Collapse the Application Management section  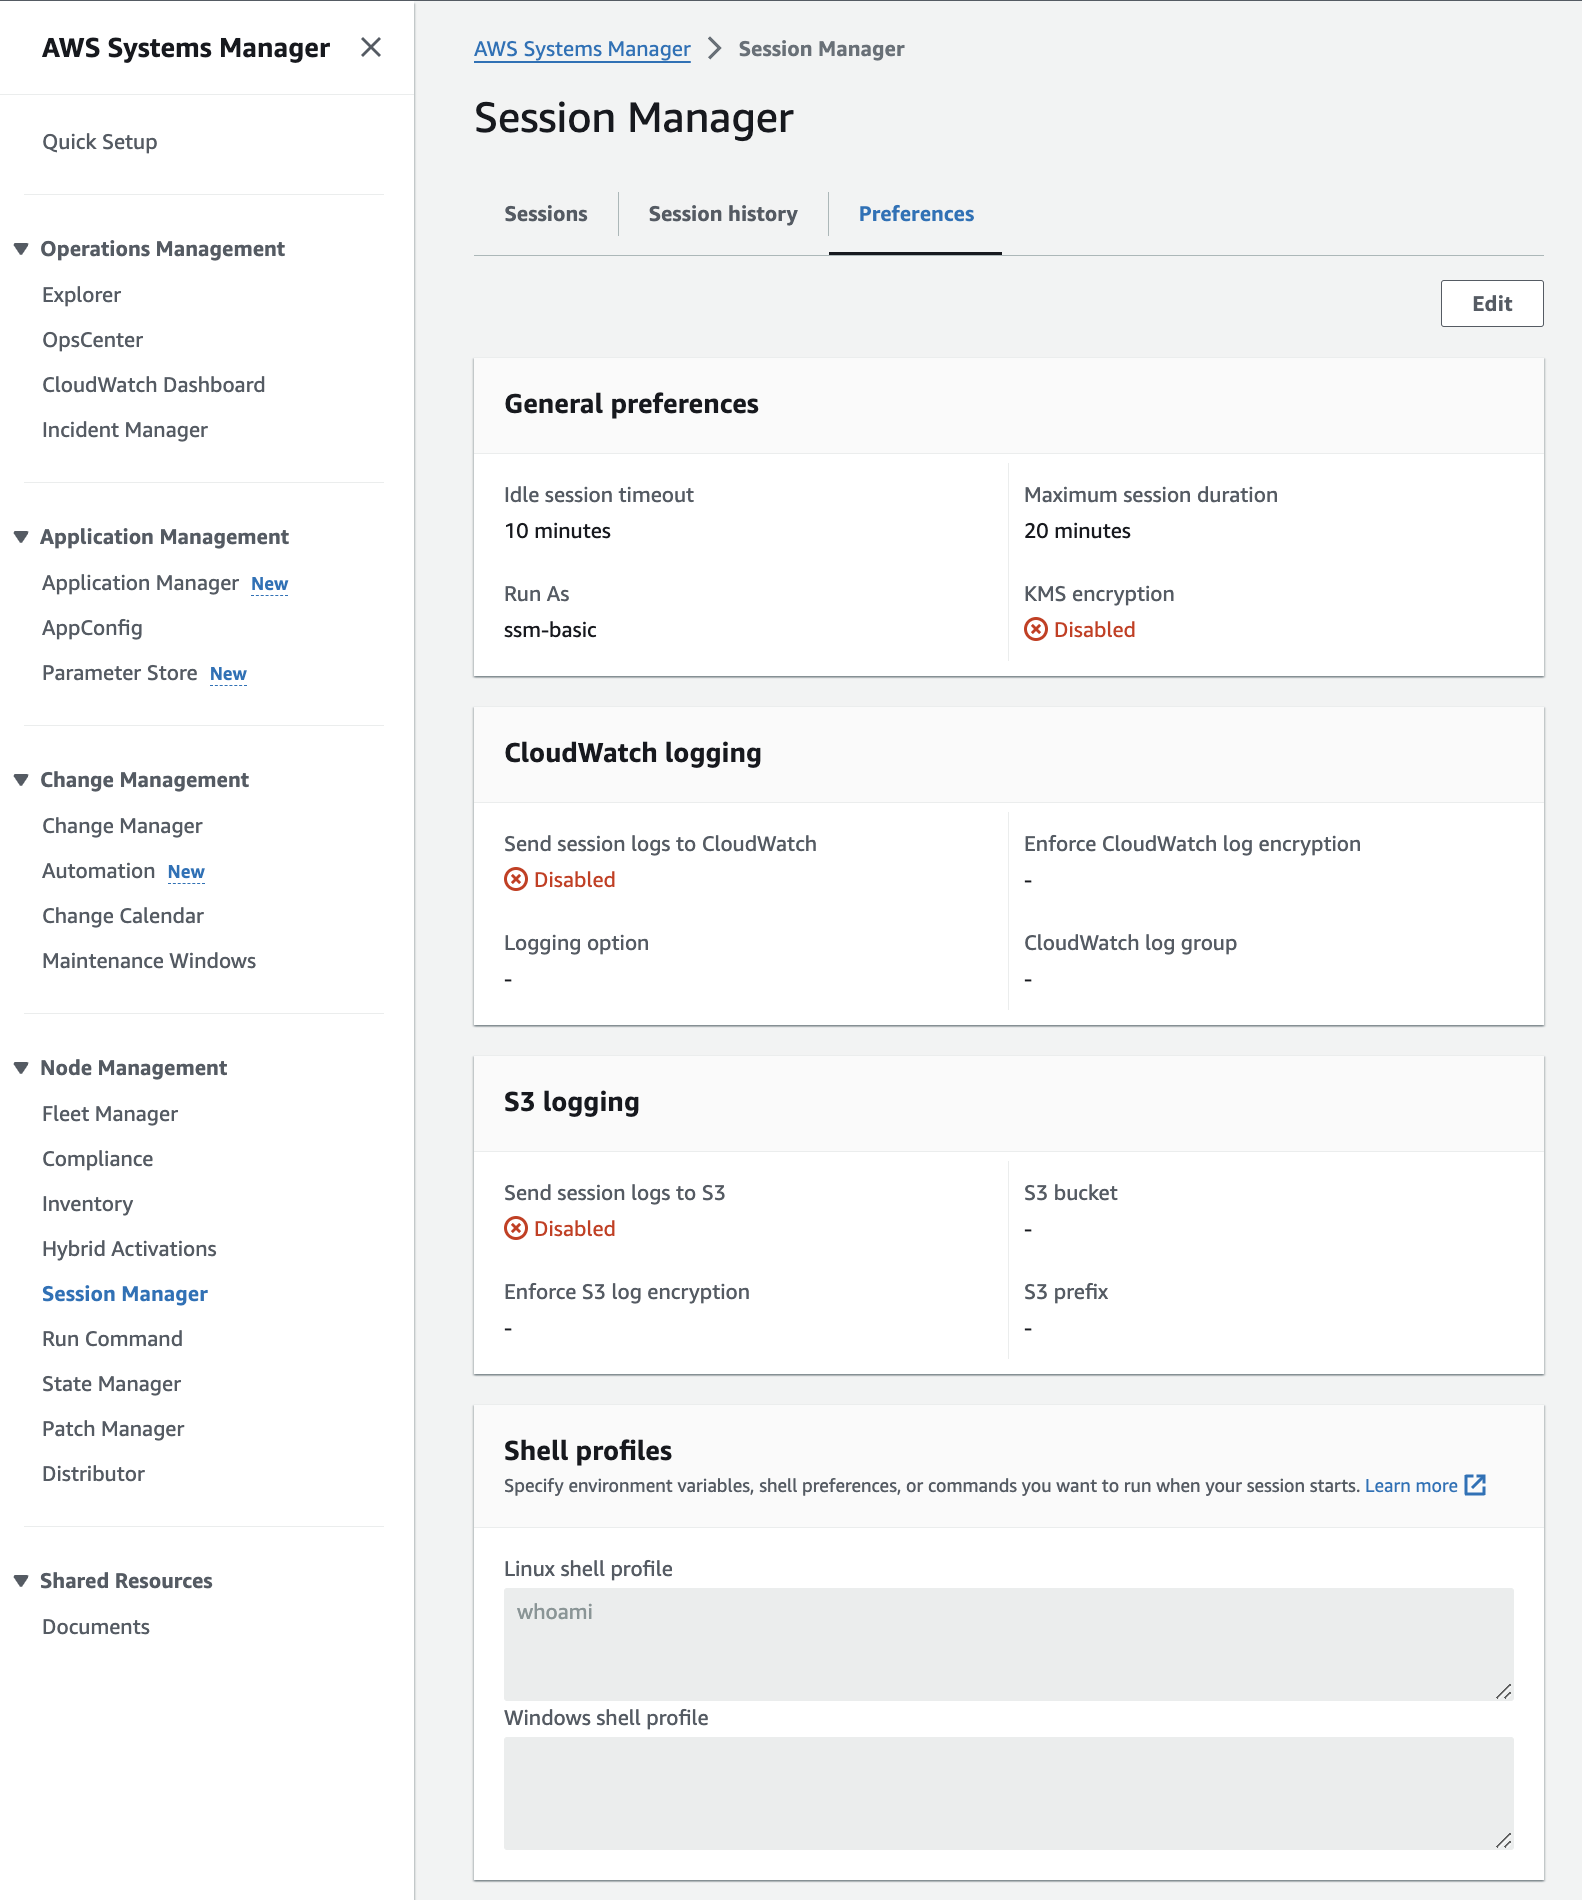tap(21, 537)
